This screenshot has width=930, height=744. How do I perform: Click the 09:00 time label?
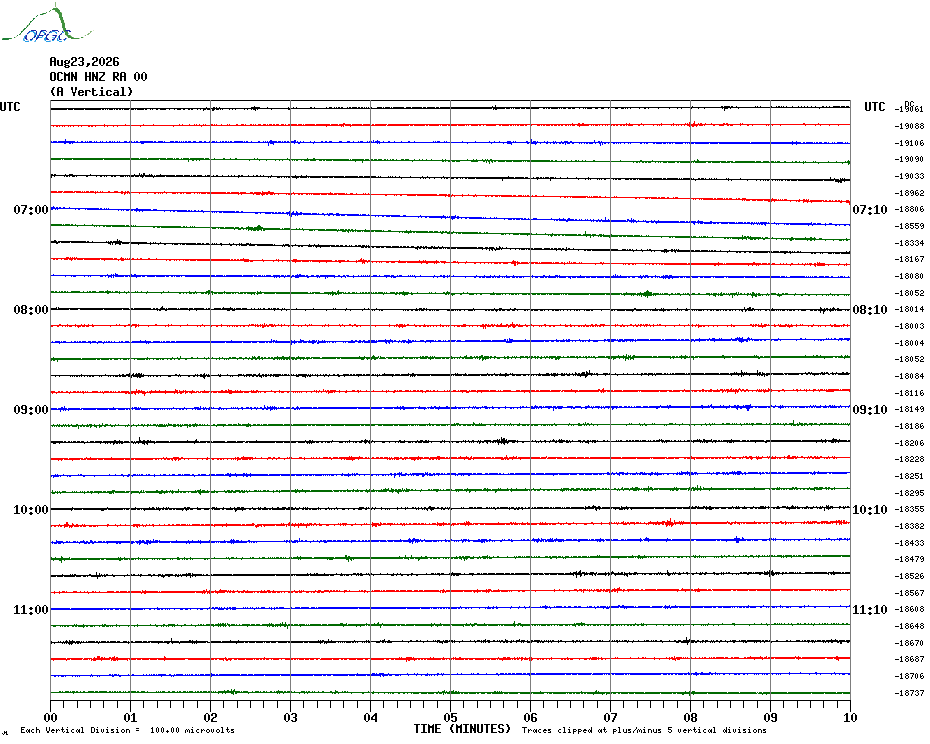(31, 409)
